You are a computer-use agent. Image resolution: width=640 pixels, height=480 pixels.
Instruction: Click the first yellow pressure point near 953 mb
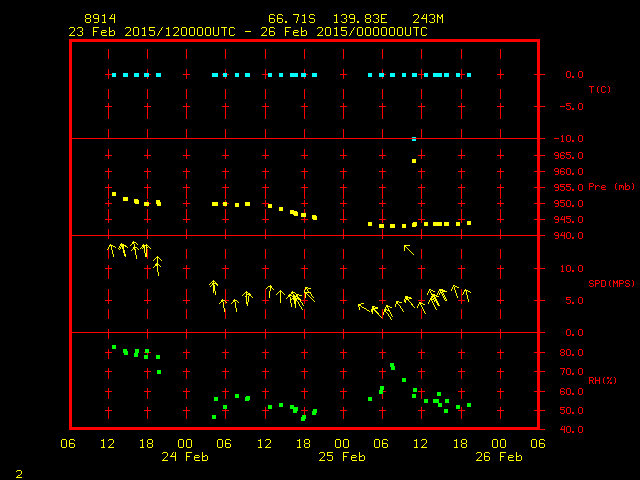point(114,194)
